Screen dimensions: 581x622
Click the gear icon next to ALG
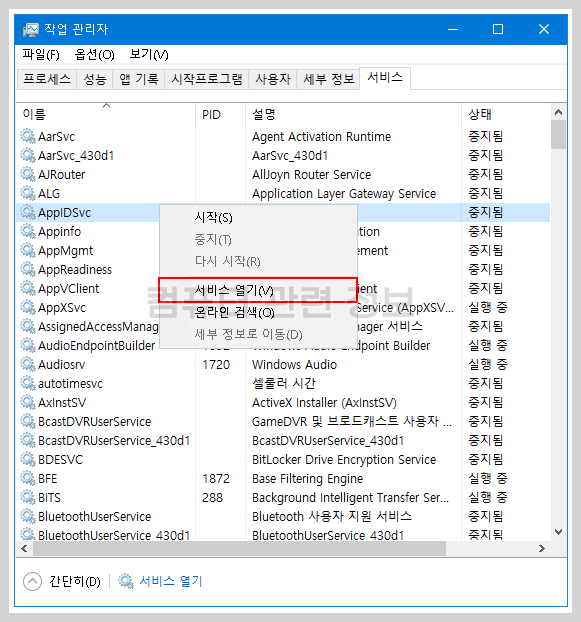tap(28, 194)
